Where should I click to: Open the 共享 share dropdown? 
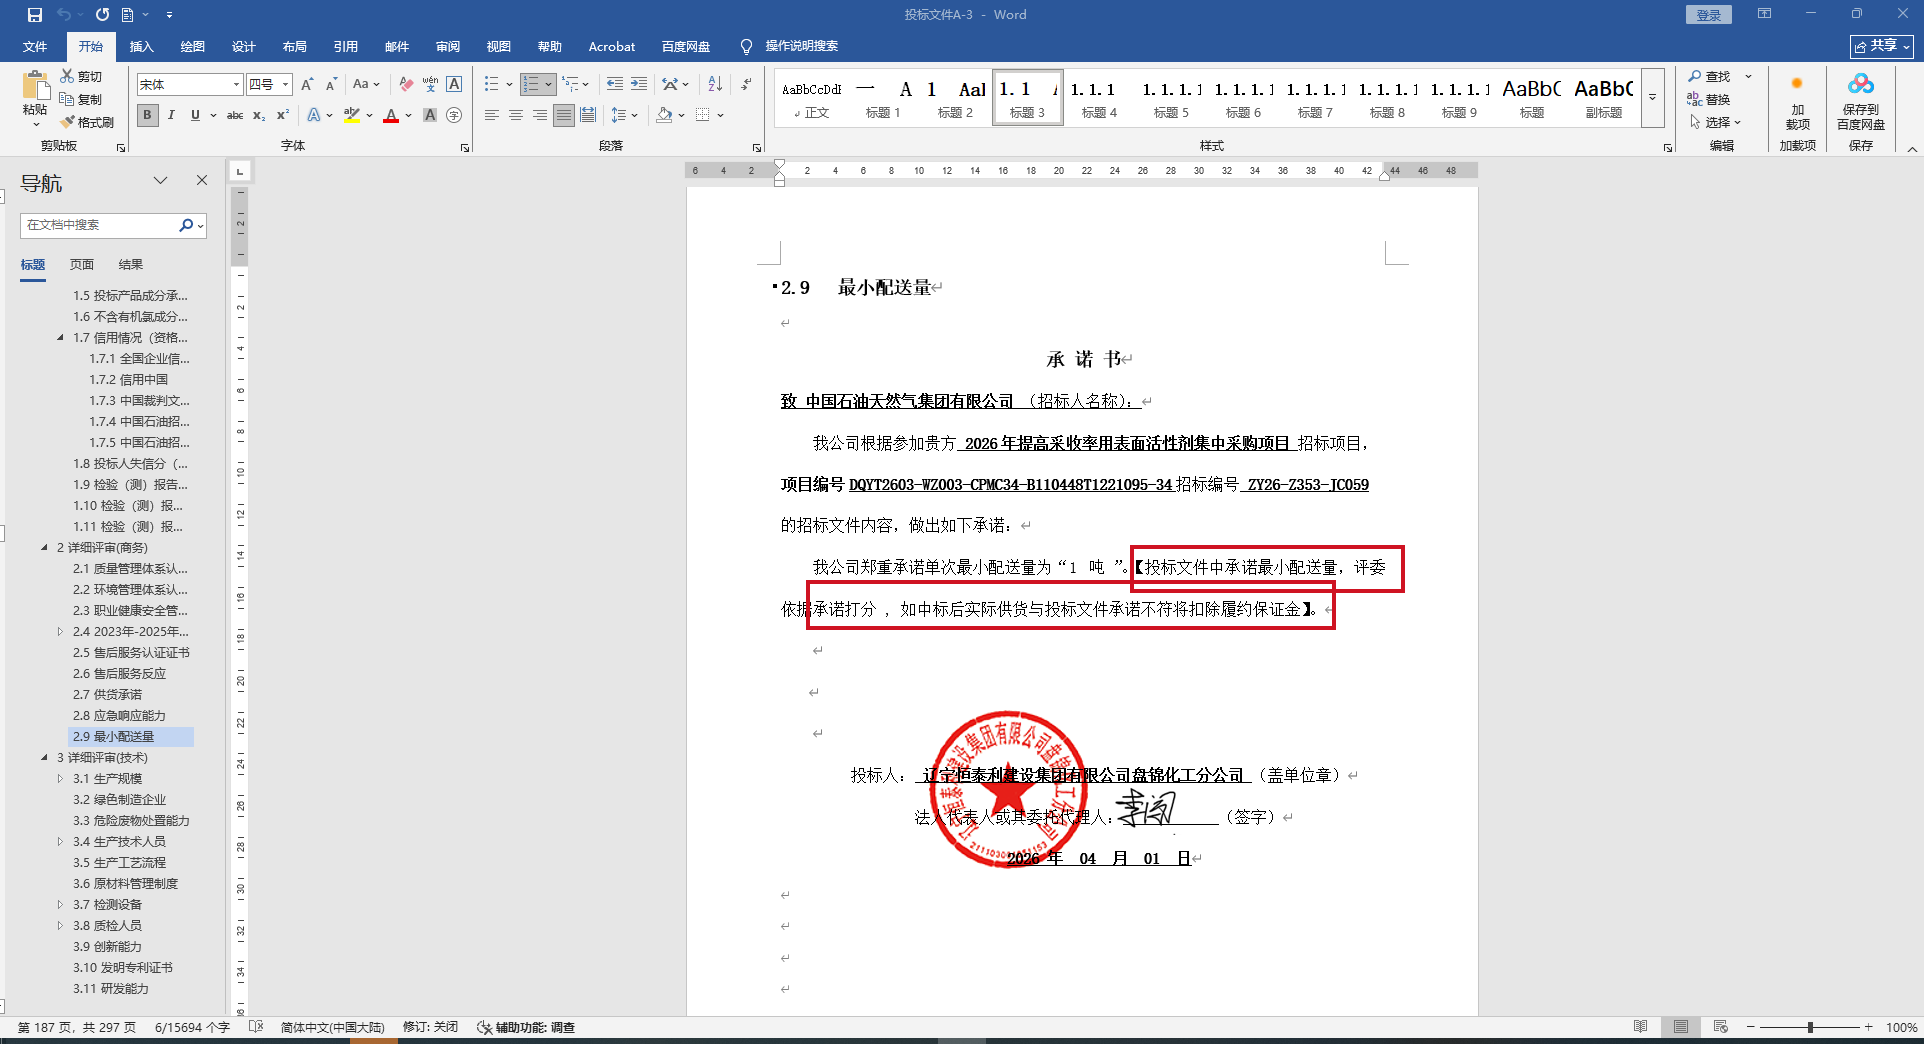[1882, 46]
